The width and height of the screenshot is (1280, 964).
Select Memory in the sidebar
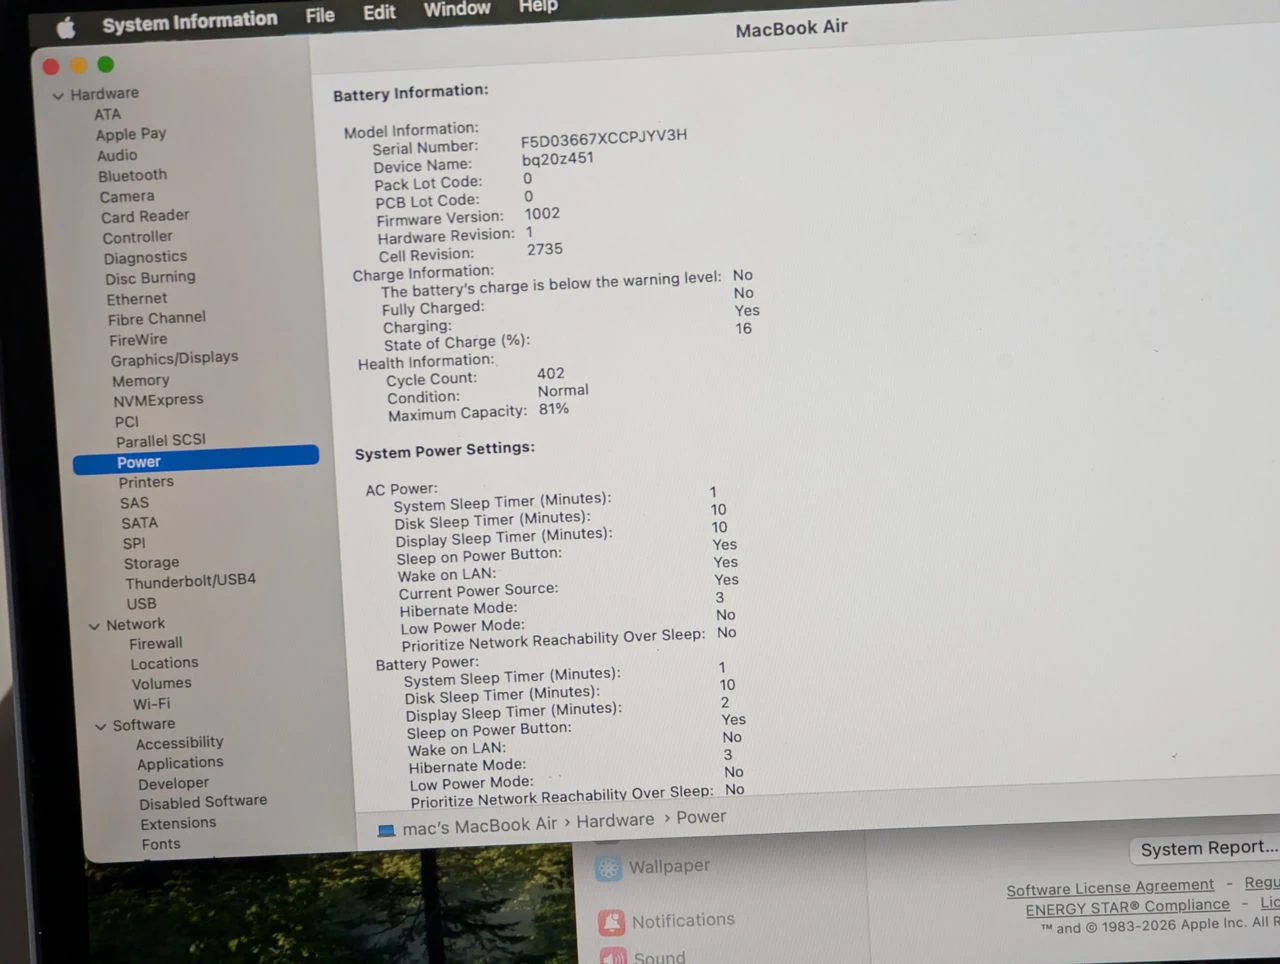click(140, 381)
